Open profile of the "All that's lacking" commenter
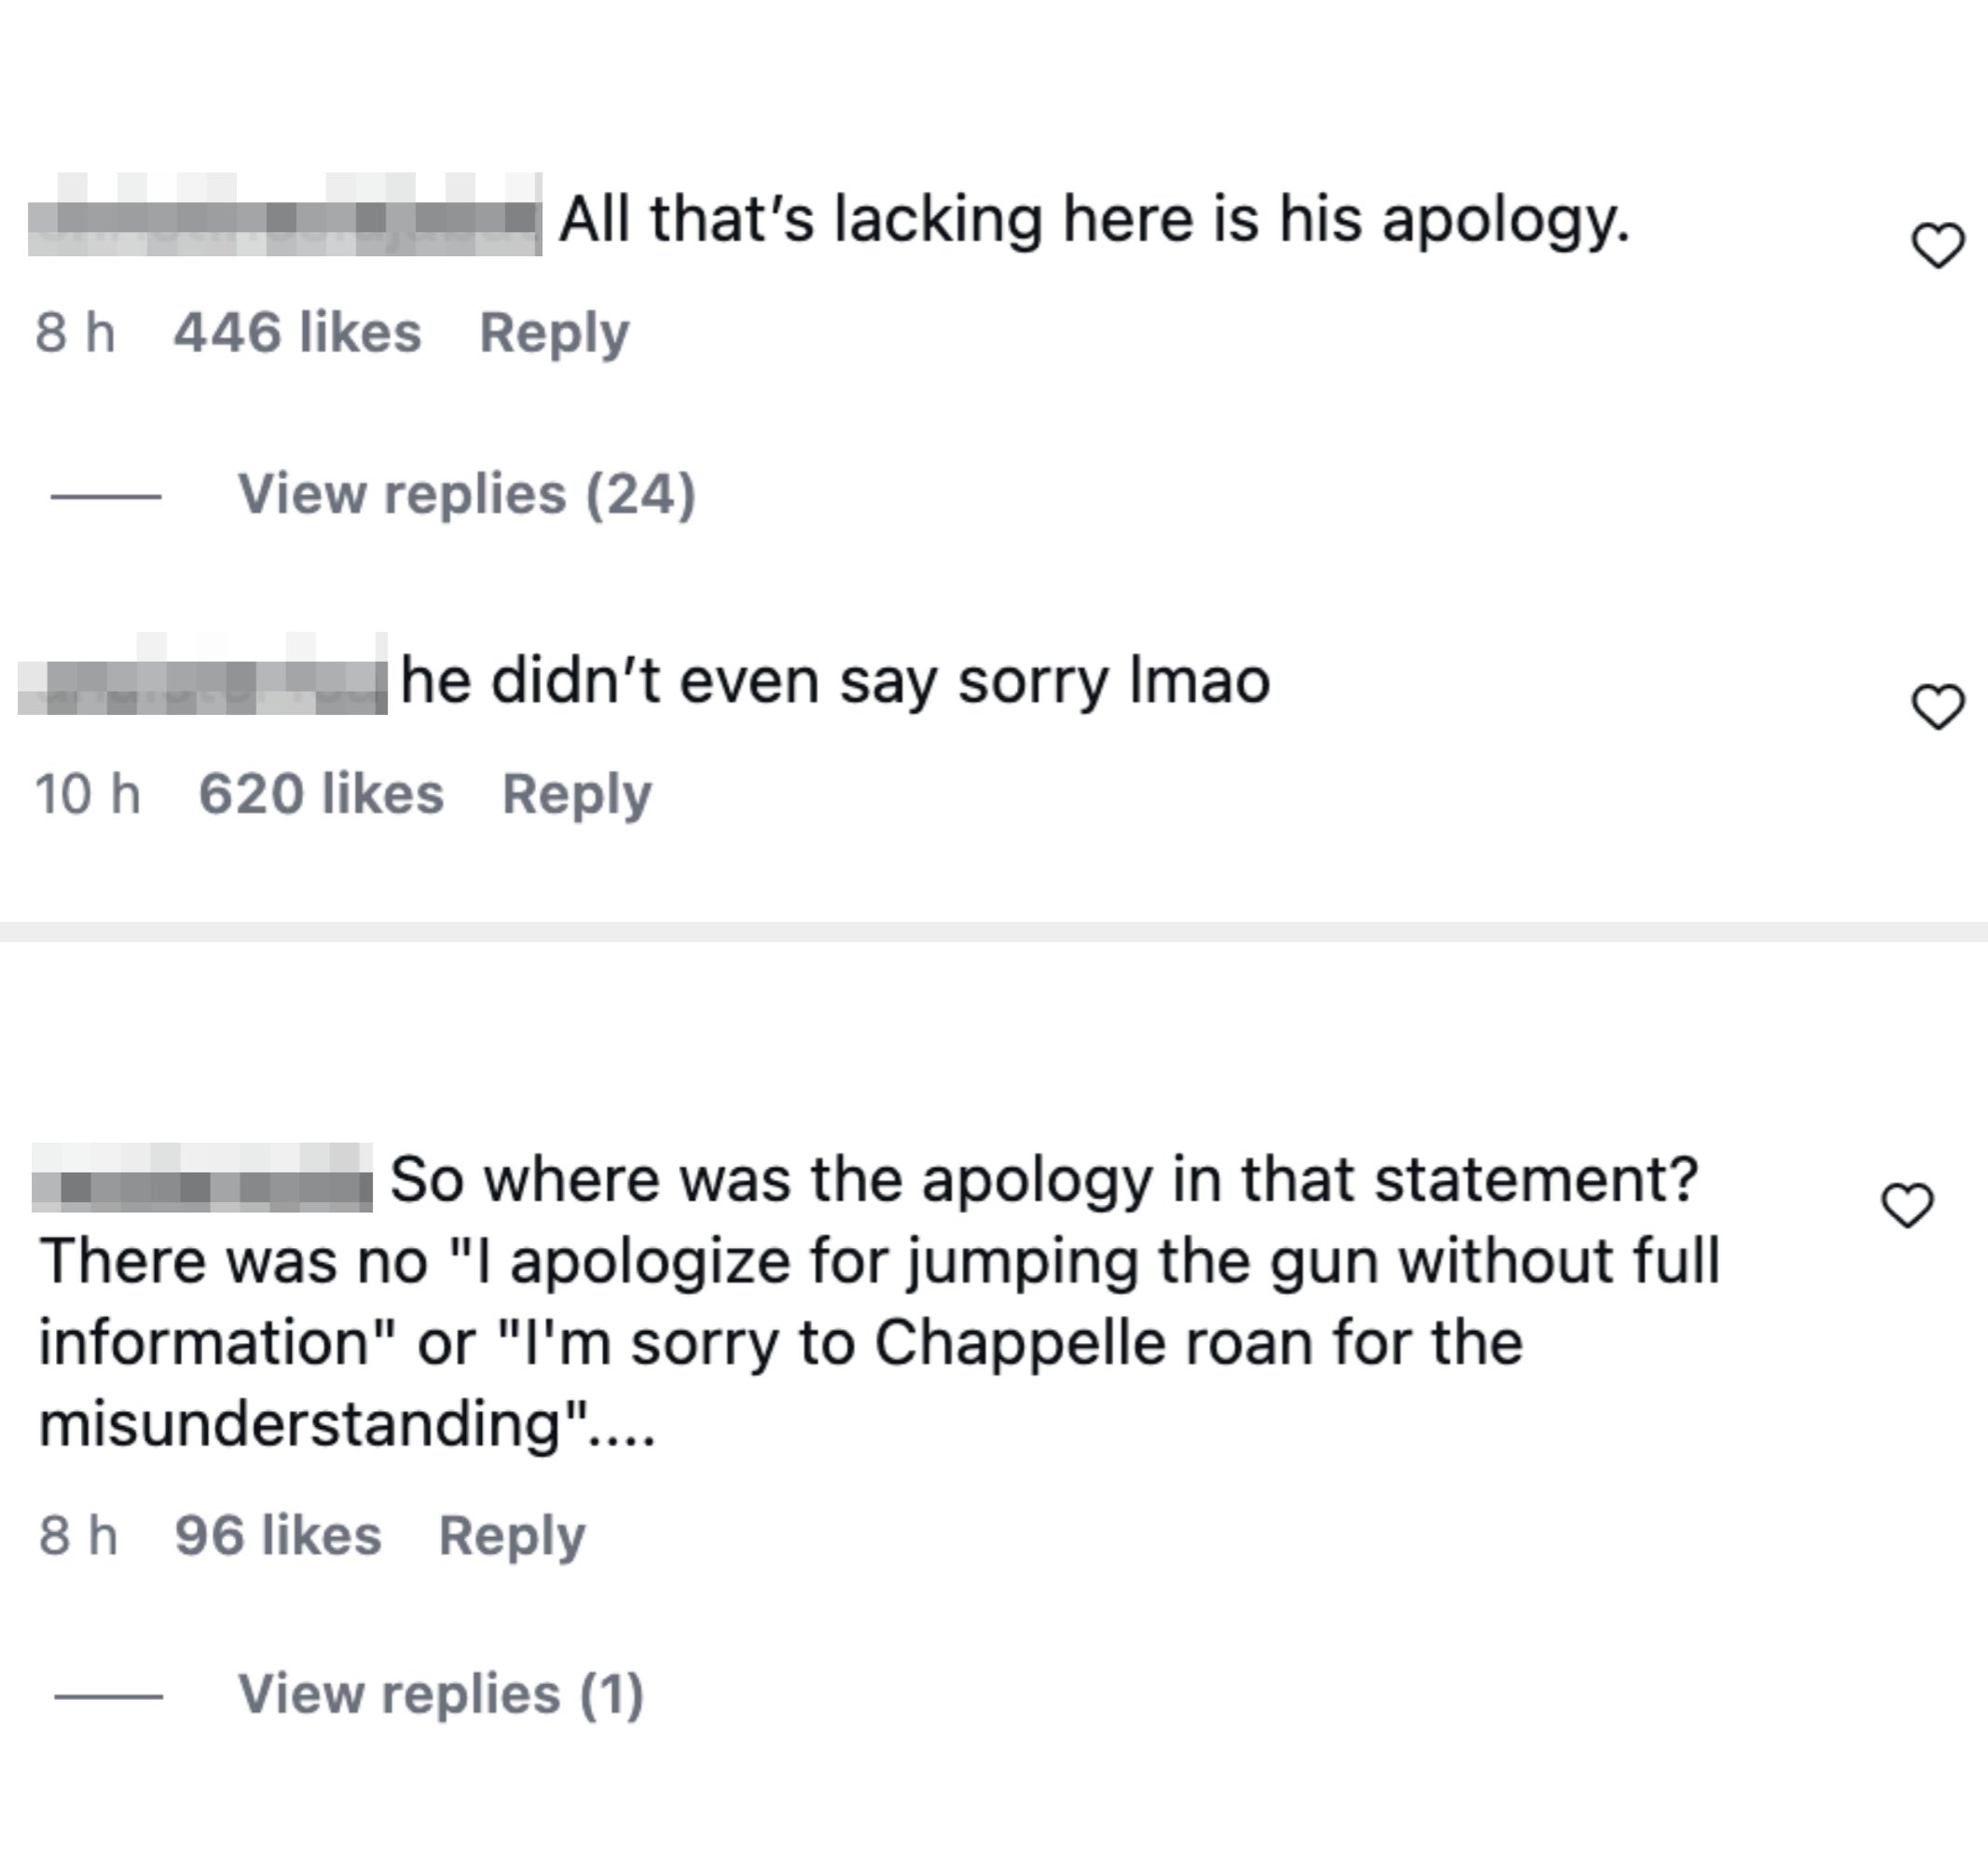 pos(285,217)
